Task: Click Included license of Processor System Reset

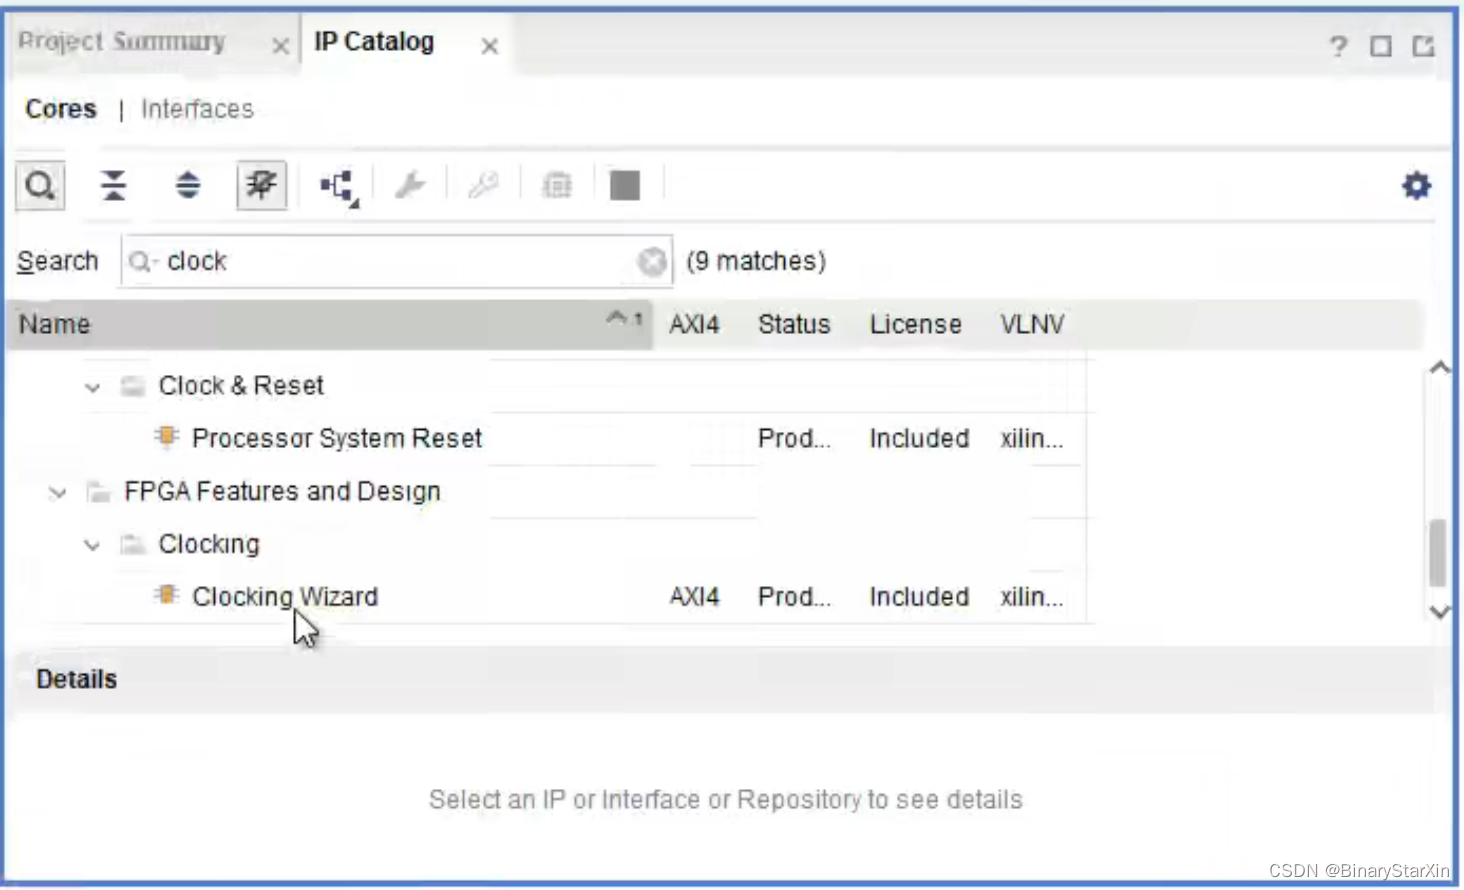Action: coord(919,438)
